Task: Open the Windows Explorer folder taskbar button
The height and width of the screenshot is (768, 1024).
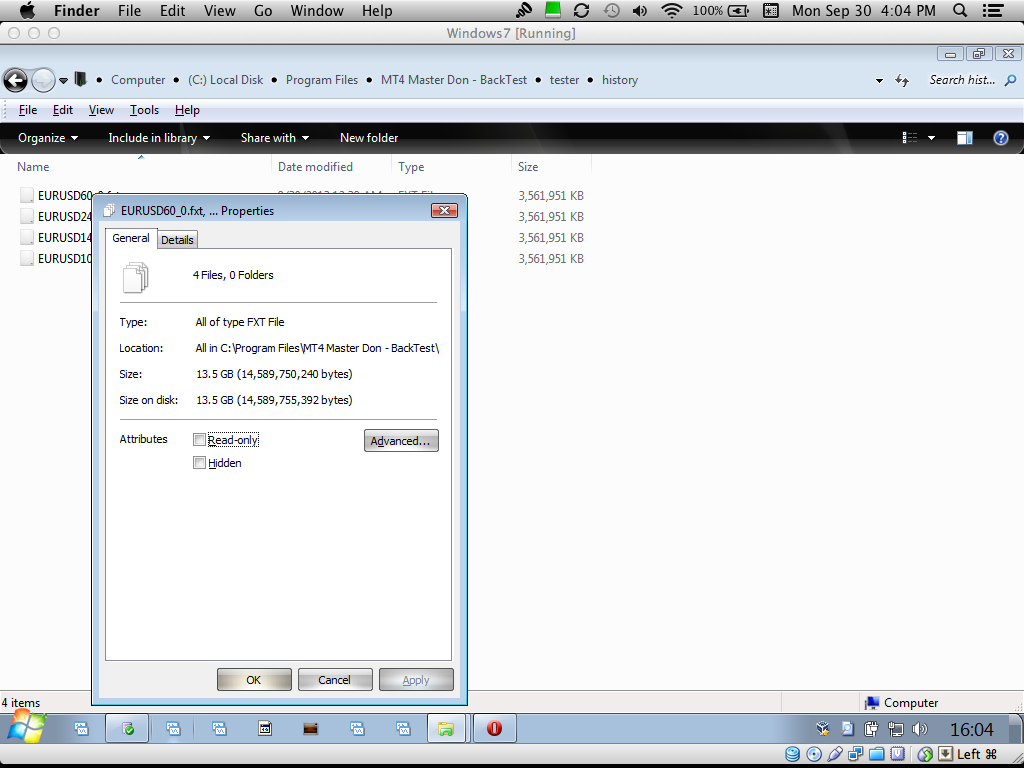Action: tap(446, 728)
